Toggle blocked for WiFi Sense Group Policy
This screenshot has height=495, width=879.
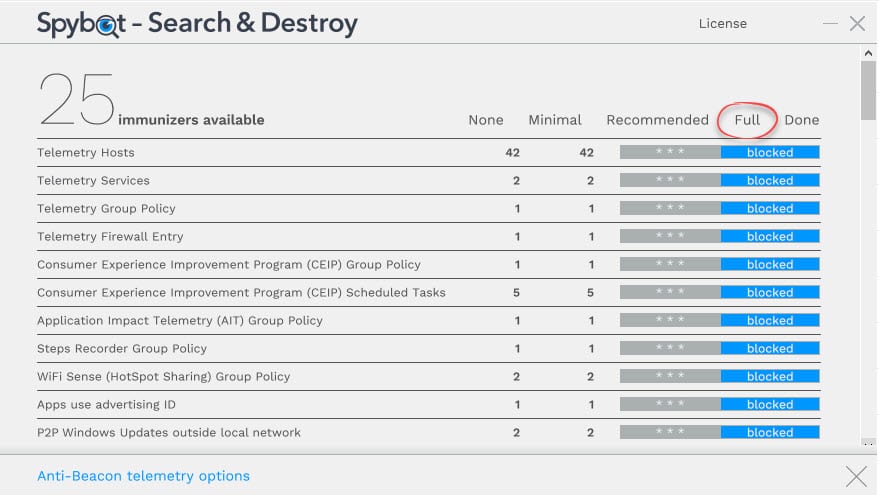[770, 376]
